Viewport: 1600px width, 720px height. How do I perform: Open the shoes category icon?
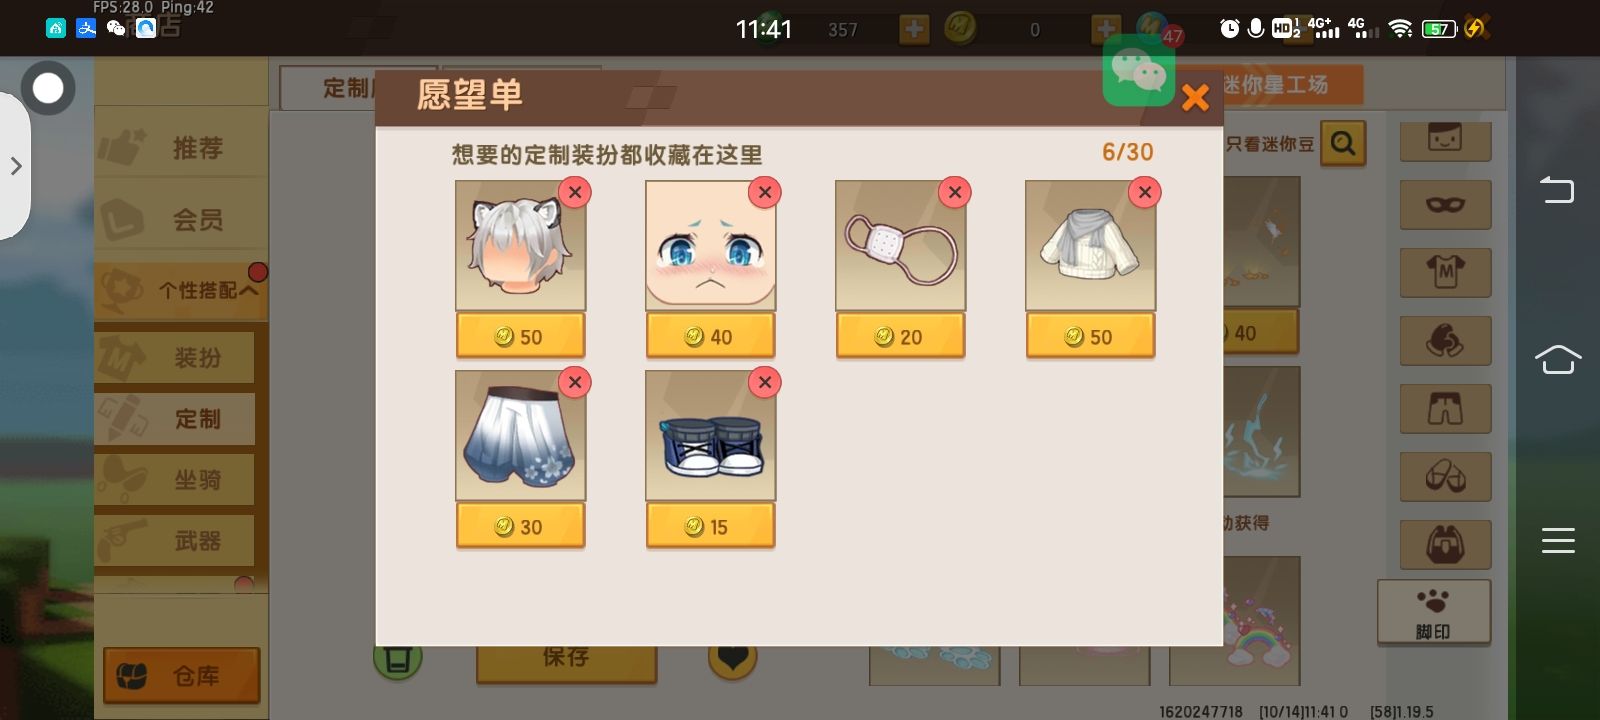1445,477
